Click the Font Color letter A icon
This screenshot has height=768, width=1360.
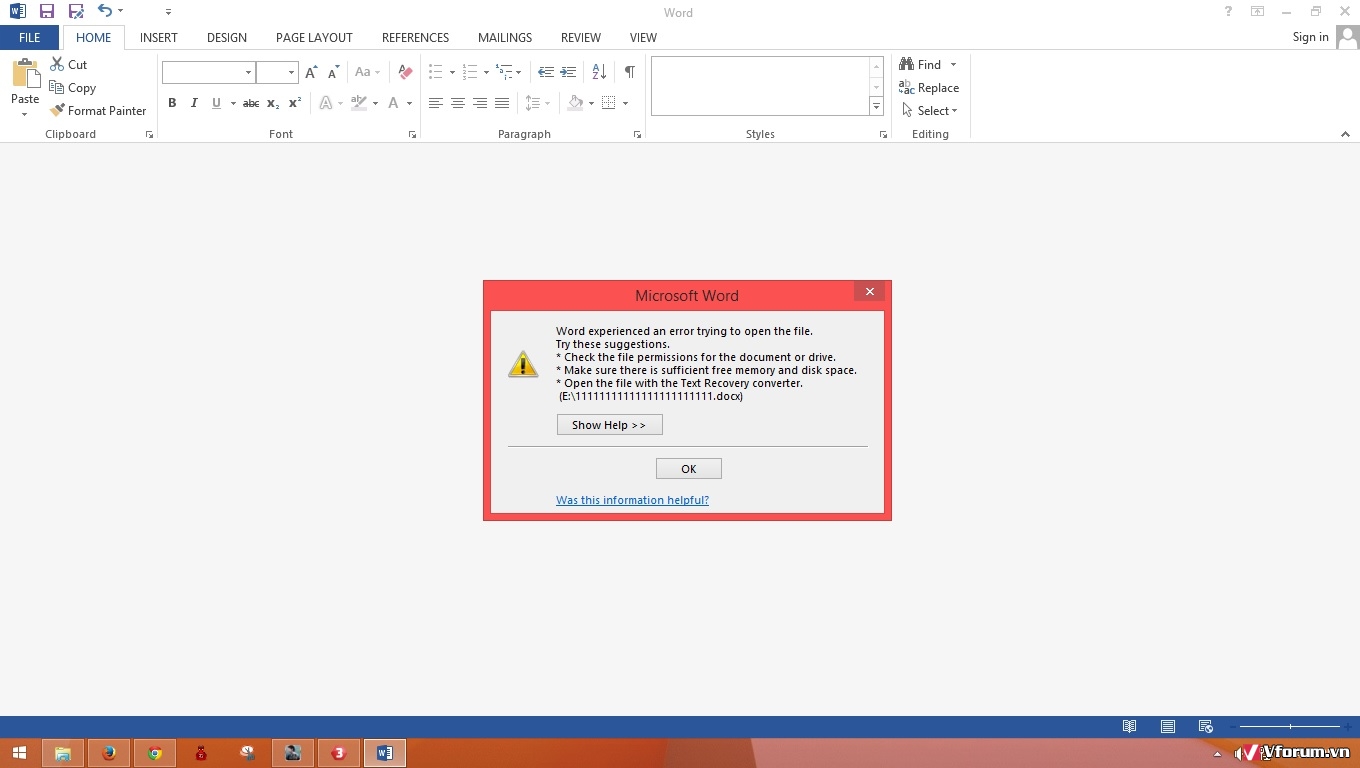pyautogui.click(x=394, y=103)
